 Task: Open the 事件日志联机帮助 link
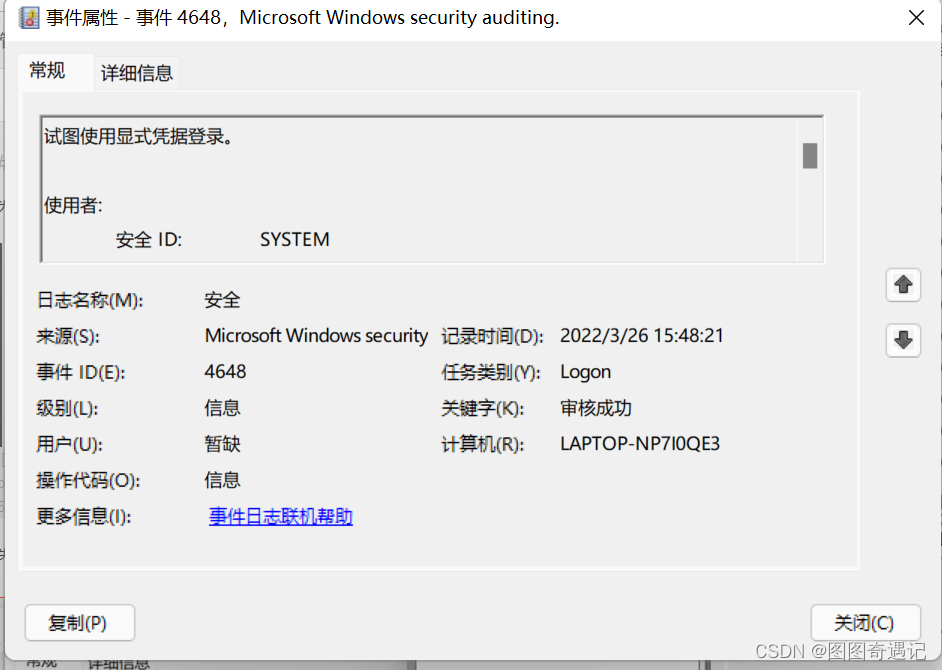281,516
